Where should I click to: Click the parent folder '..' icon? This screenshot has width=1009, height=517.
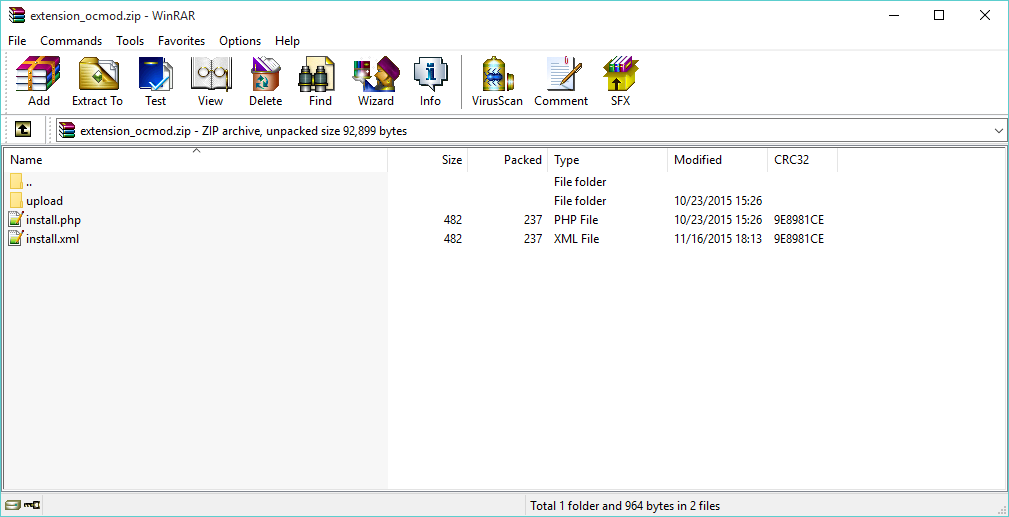16,182
